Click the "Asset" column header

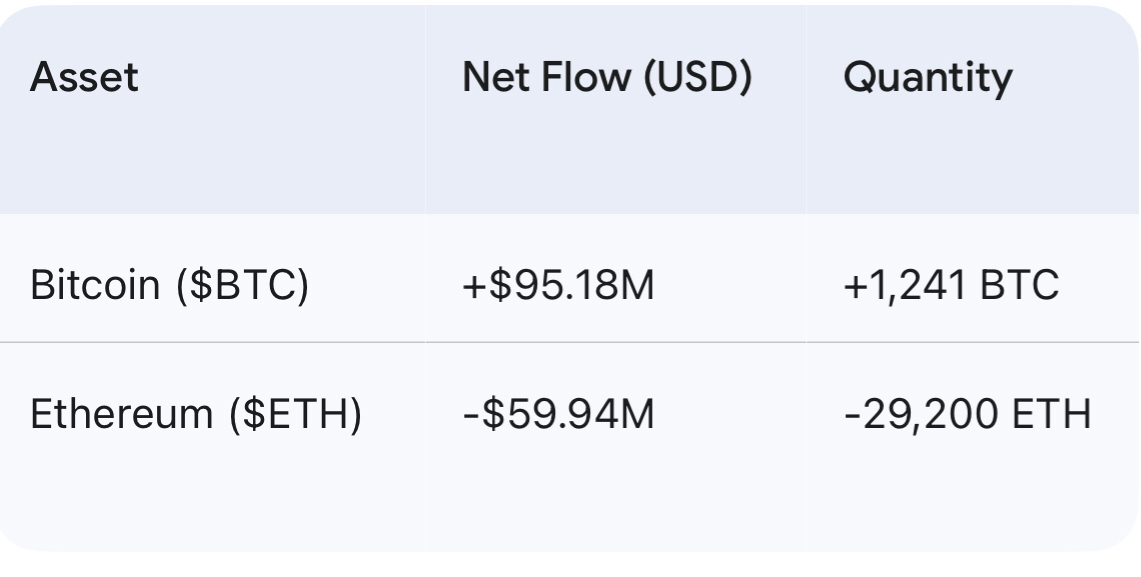tap(84, 78)
